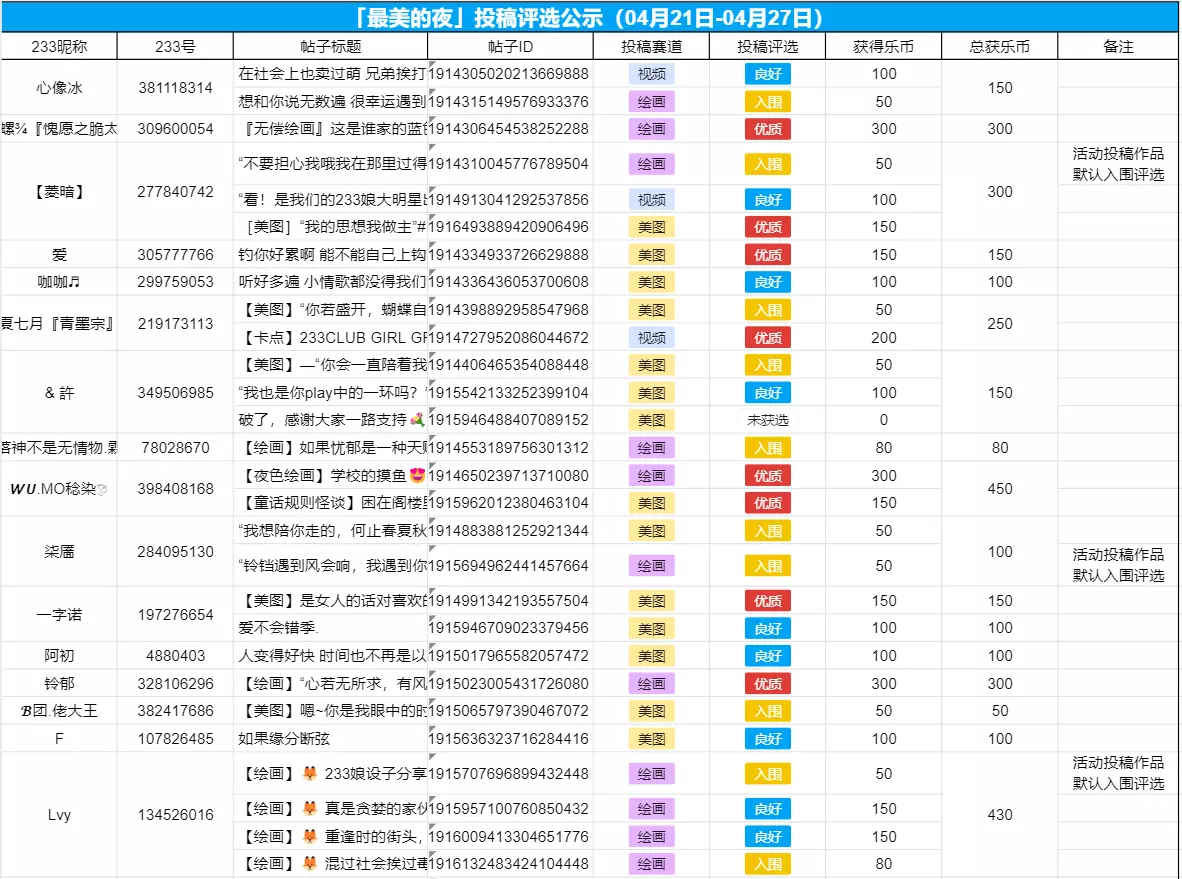The height and width of the screenshot is (879, 1182).
Task: Click the bouquet emoji after 感谢大家一路支持
Action: tap(417, 420)
